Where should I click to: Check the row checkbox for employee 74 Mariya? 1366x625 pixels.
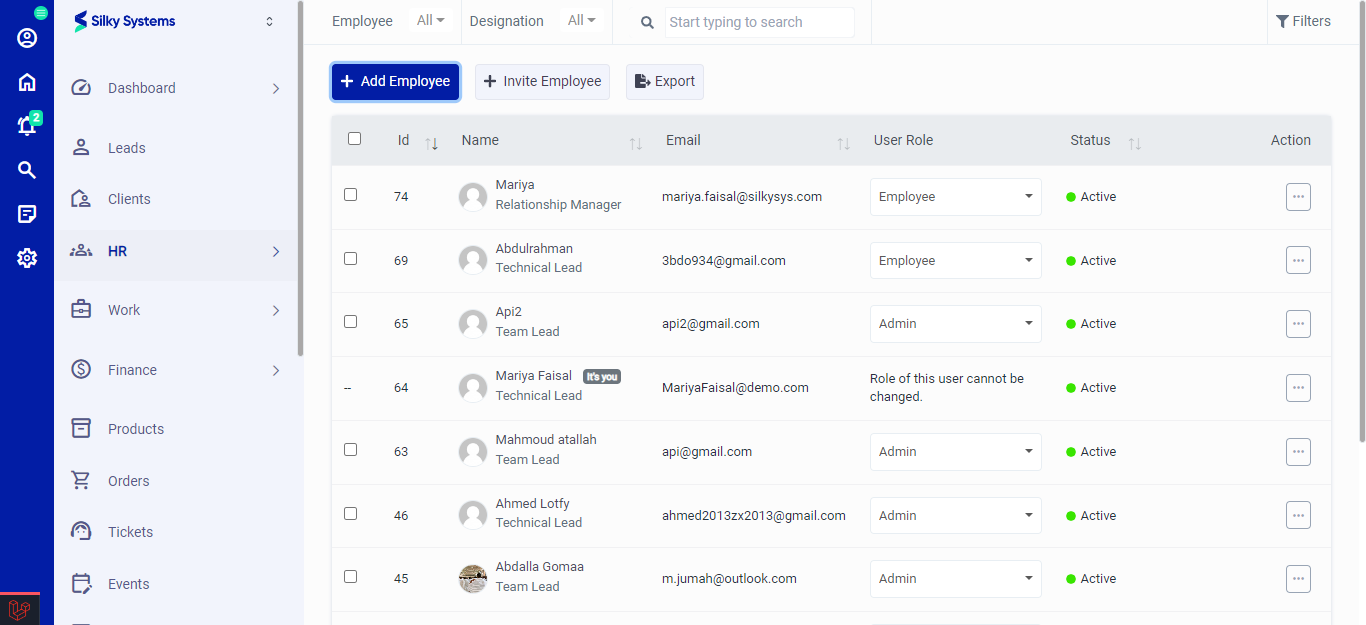(350, 194)
